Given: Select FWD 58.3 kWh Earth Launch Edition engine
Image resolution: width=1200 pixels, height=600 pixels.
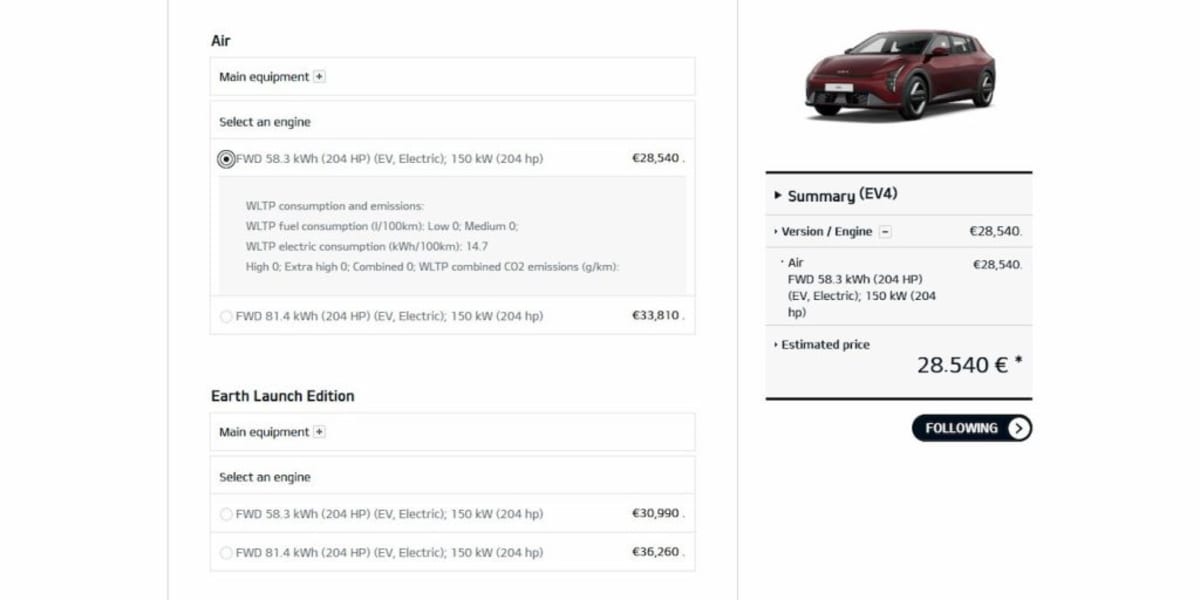Looking at the screenshot, I should (226, 513).
